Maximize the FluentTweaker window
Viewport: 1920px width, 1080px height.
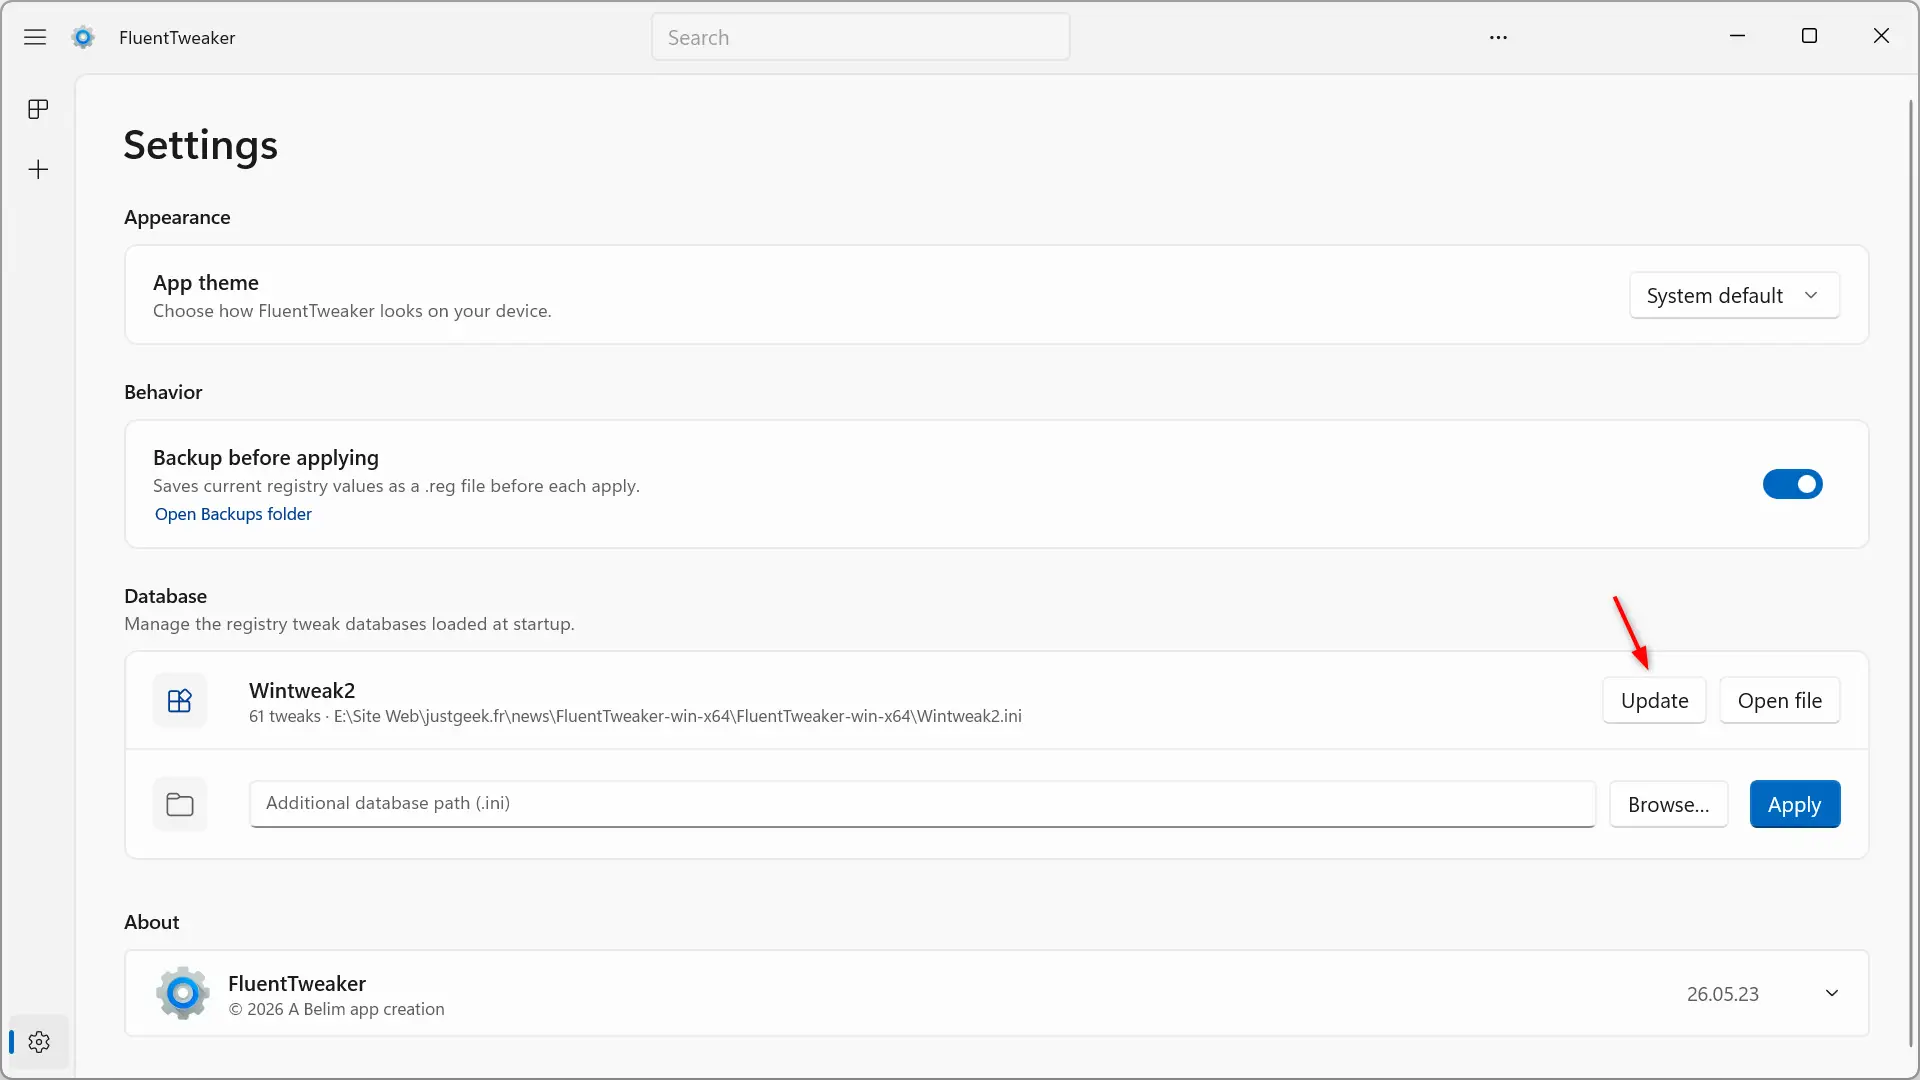tap(1809, 36)
